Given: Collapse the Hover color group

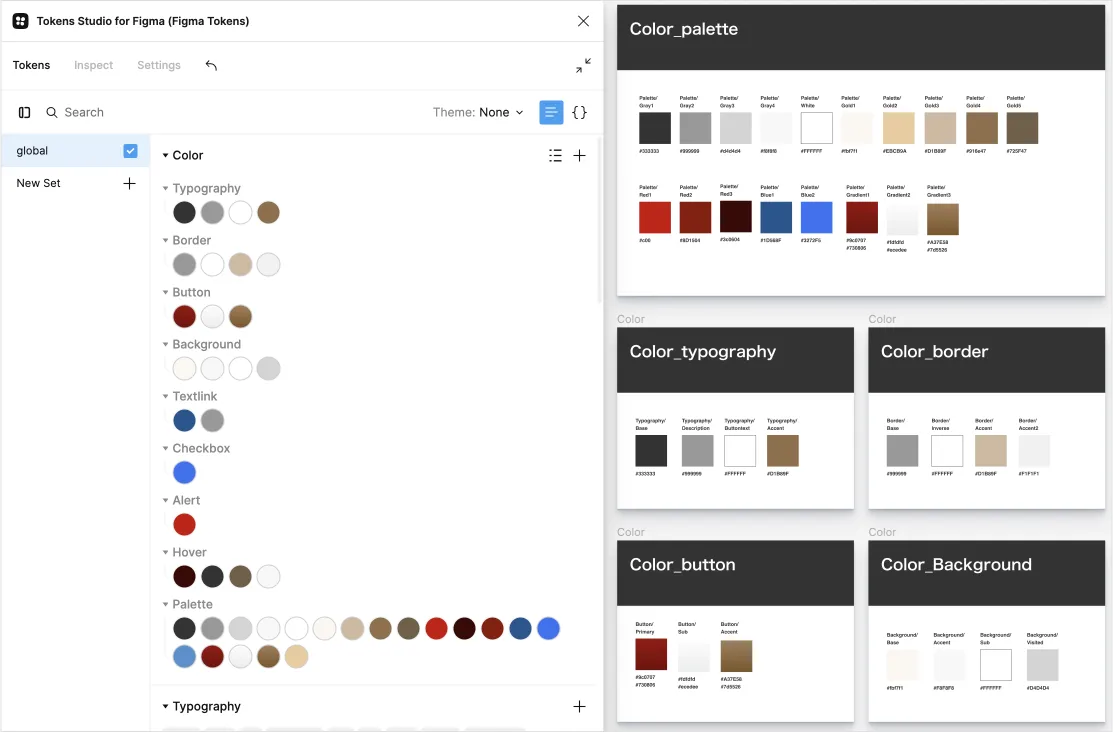Looking at the screenshot, I should (x=166, y=553).
